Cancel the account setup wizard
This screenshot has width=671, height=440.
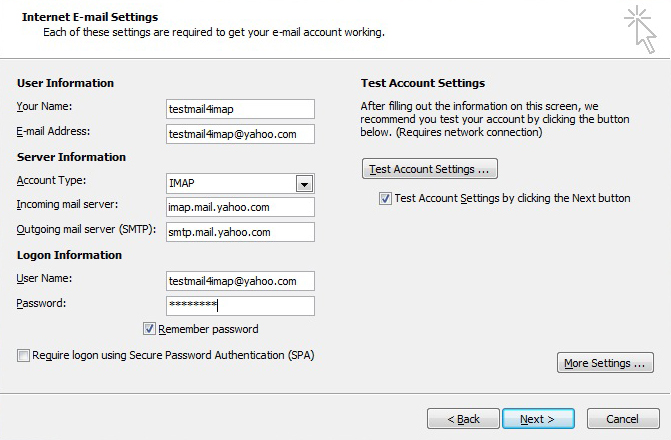[623, 419]
